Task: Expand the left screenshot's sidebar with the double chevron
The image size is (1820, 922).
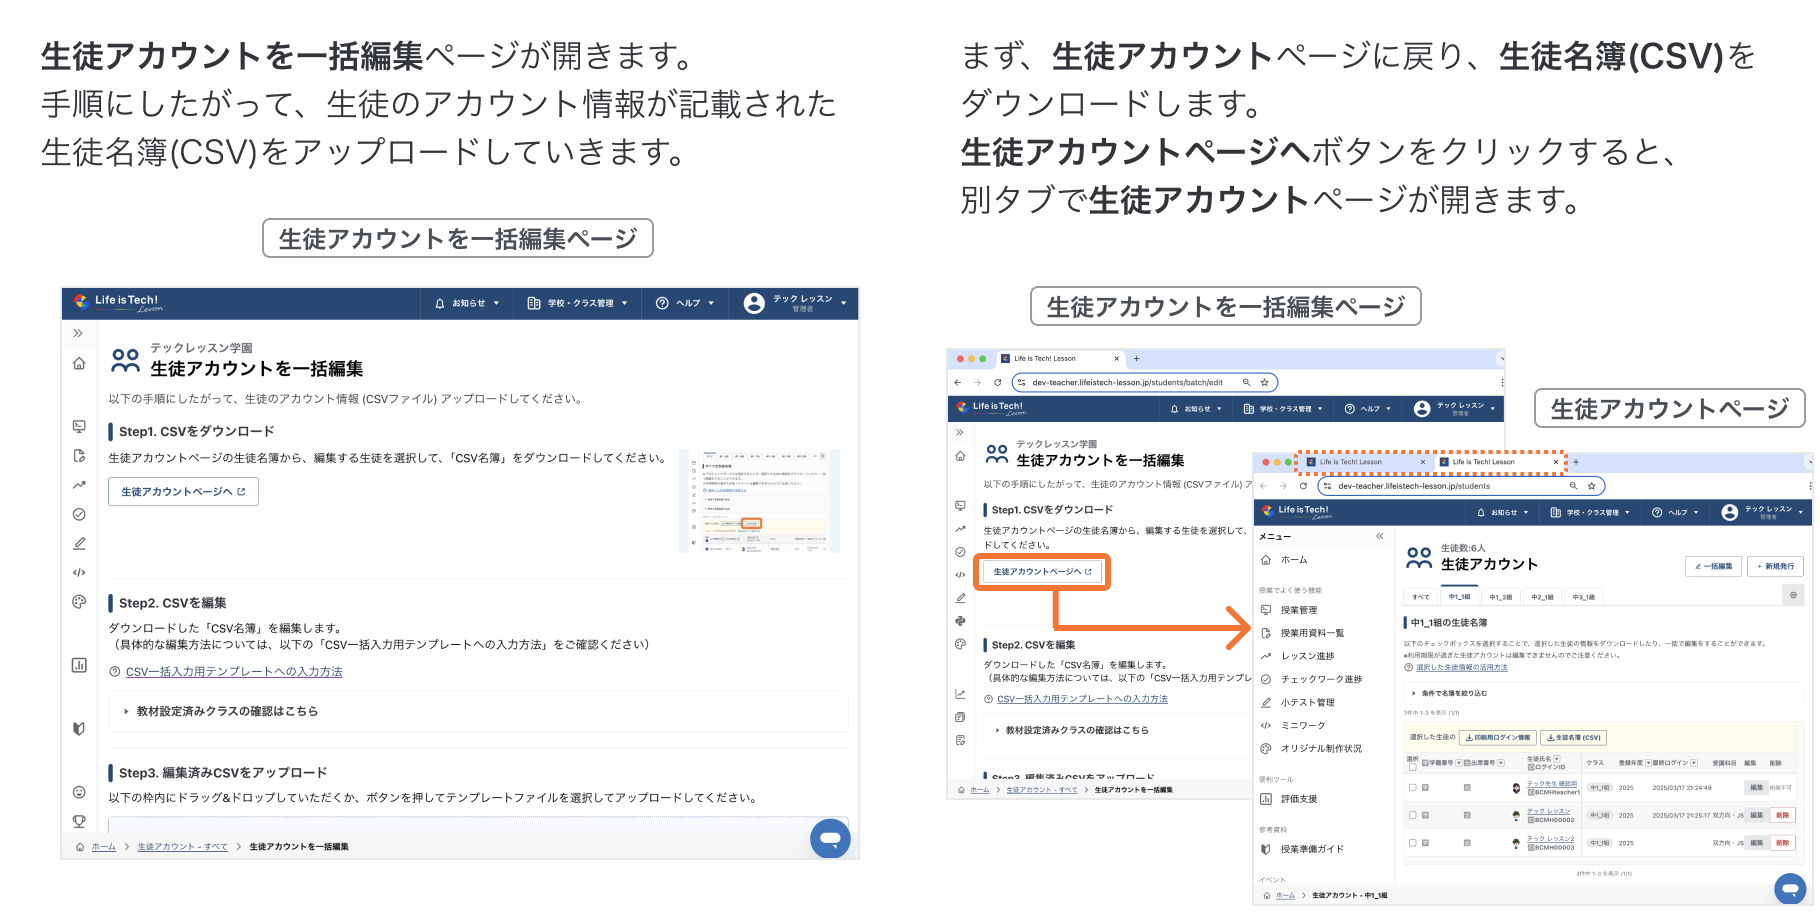Action: pos(78,333)
